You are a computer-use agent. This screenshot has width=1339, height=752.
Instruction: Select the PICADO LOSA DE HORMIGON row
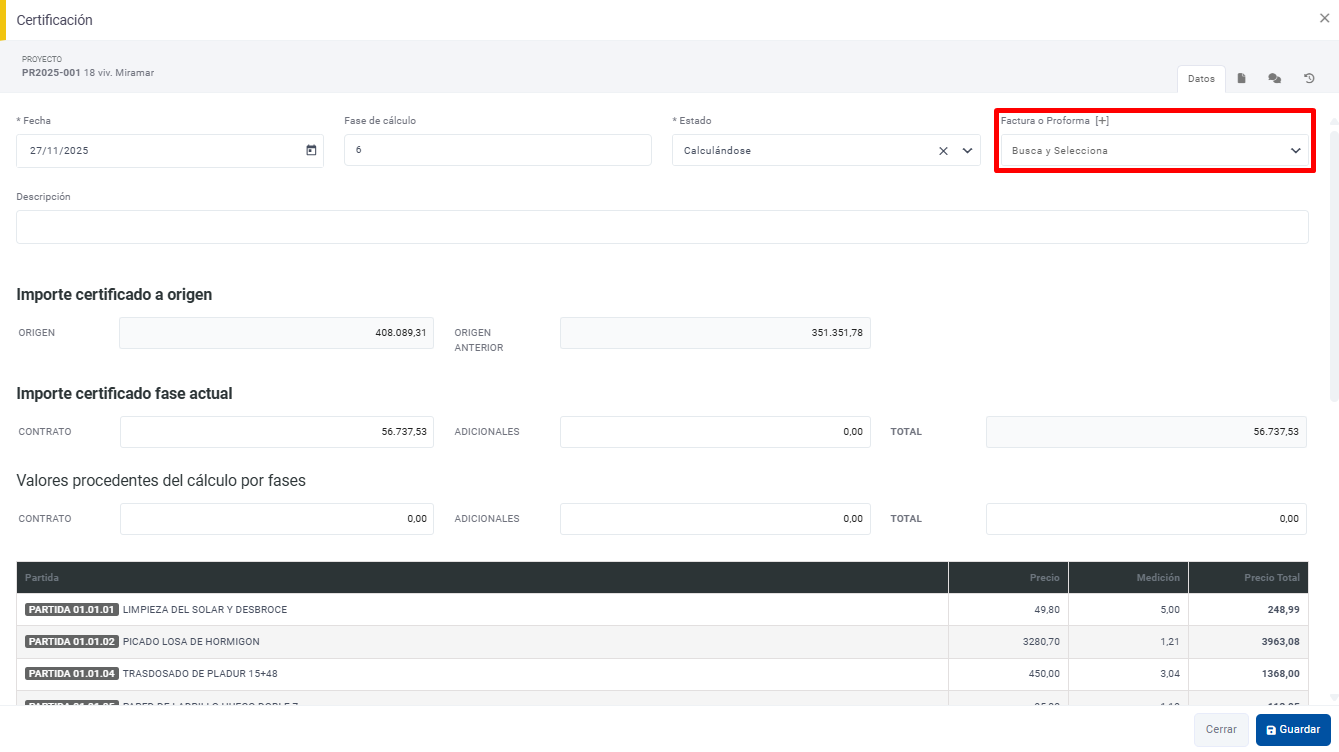click(x=482, y=642)
